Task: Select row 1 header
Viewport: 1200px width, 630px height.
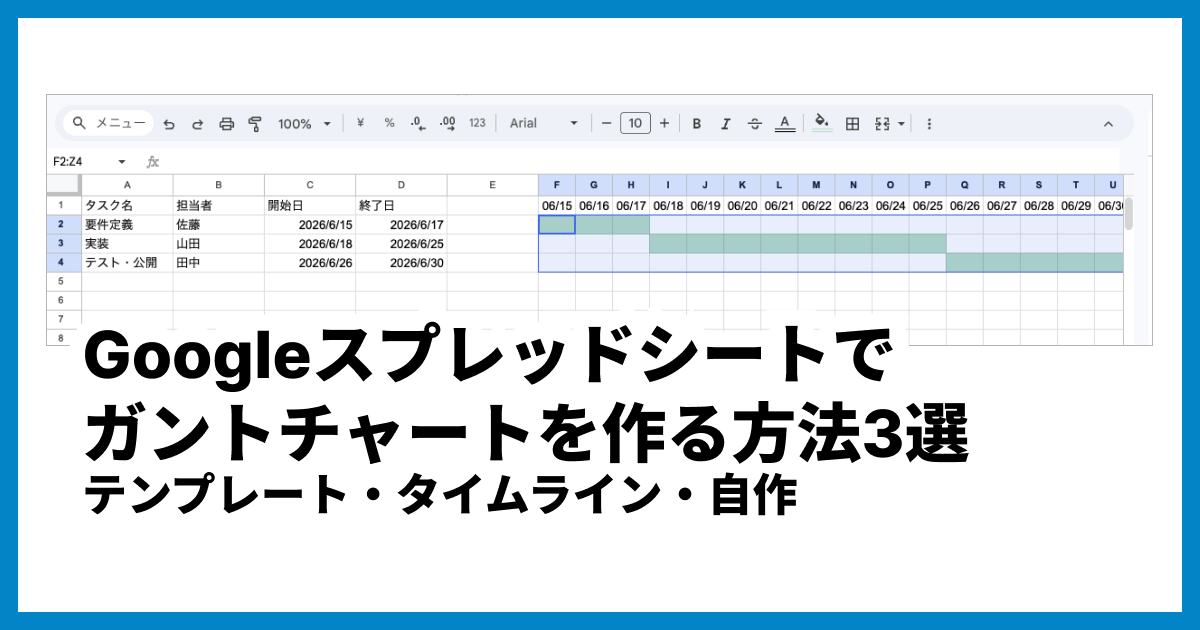Action: [x=64, y=205]
